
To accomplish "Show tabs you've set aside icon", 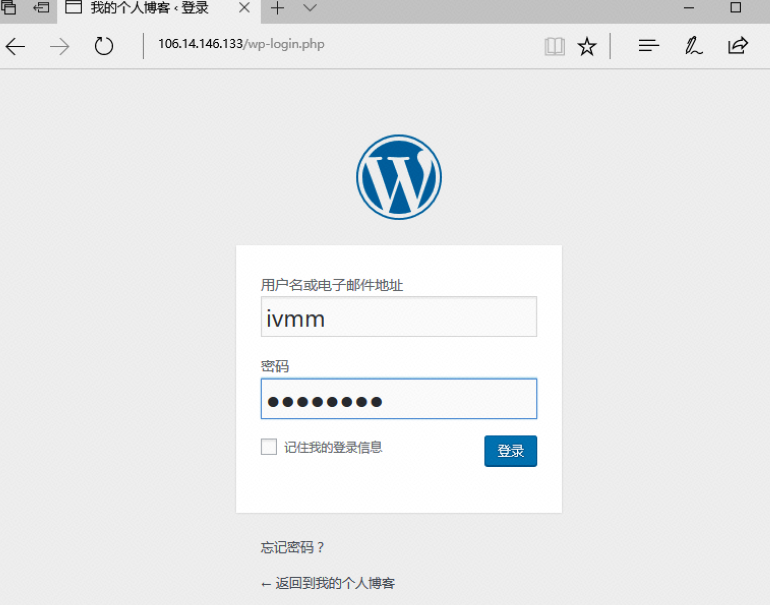I will click(9, 7).
